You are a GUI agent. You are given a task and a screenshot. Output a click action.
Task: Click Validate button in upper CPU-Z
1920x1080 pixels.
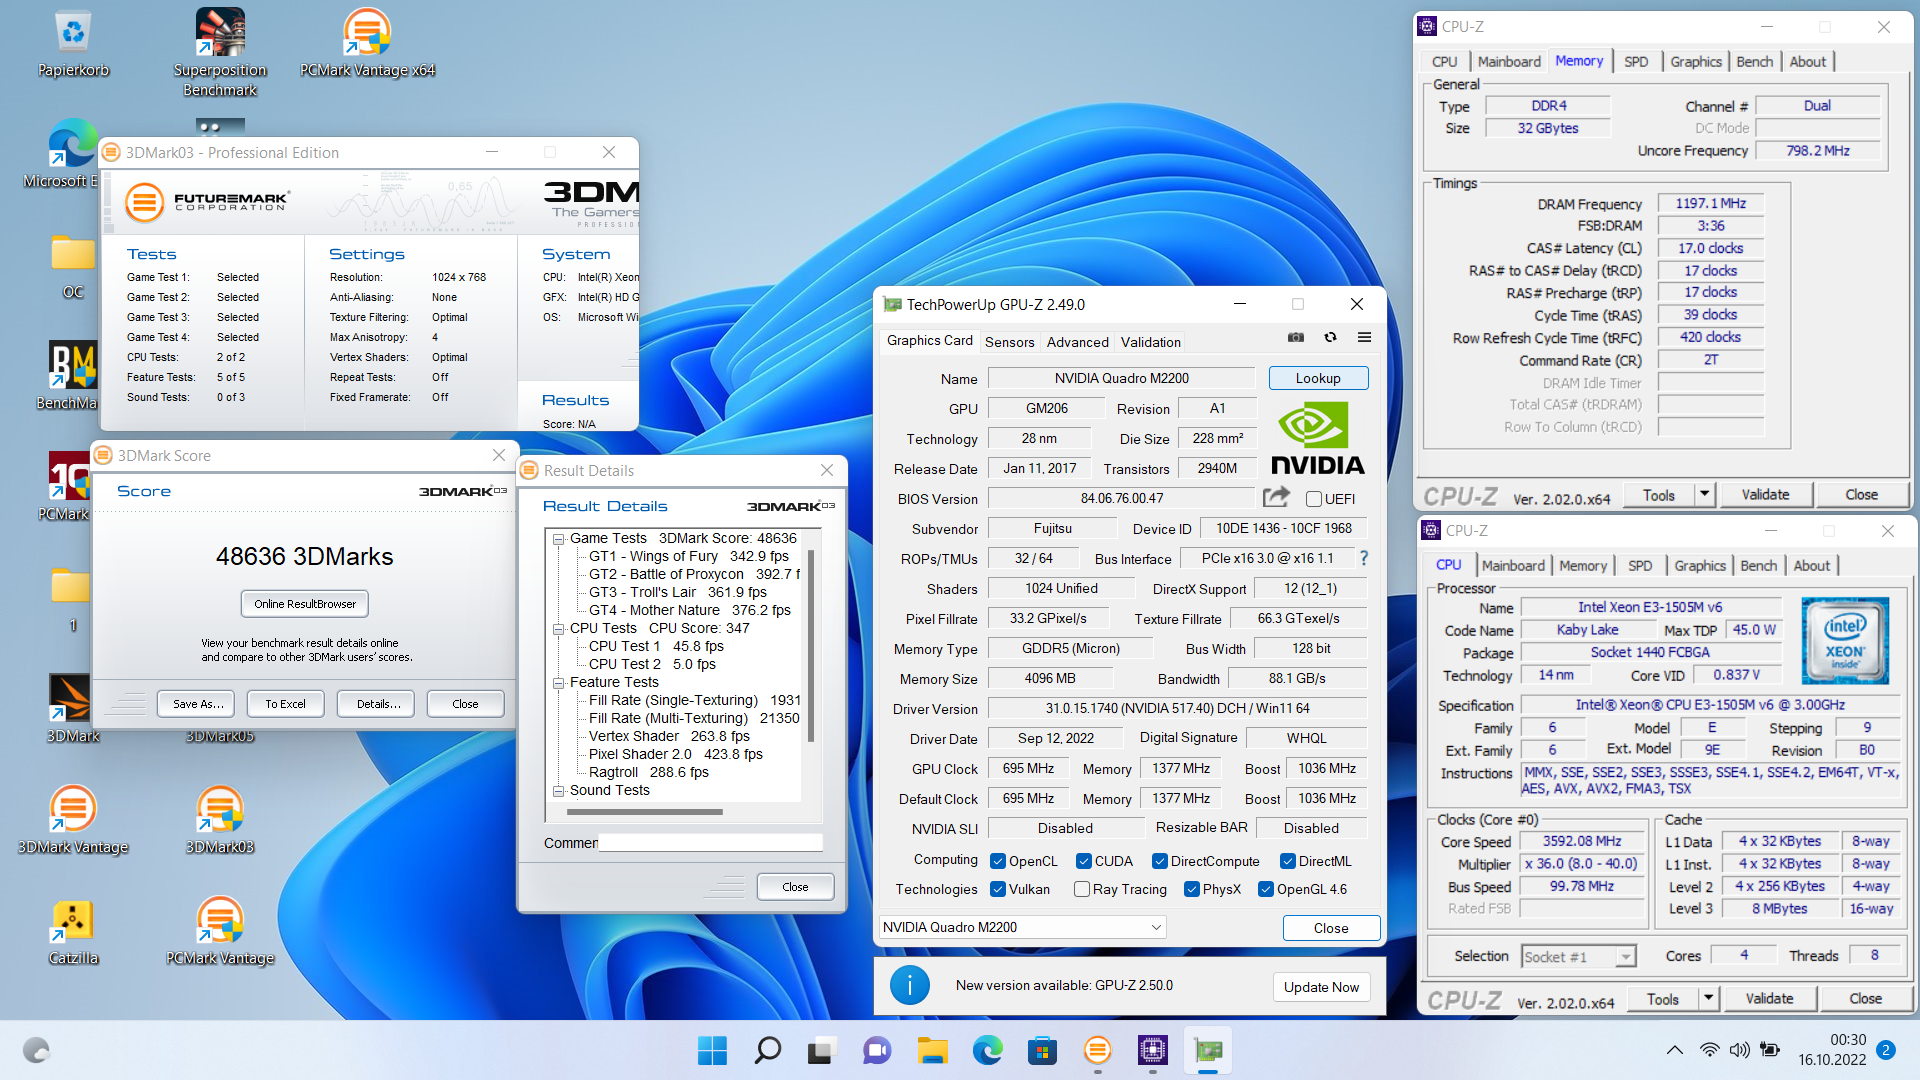[x=1765, y=494]
